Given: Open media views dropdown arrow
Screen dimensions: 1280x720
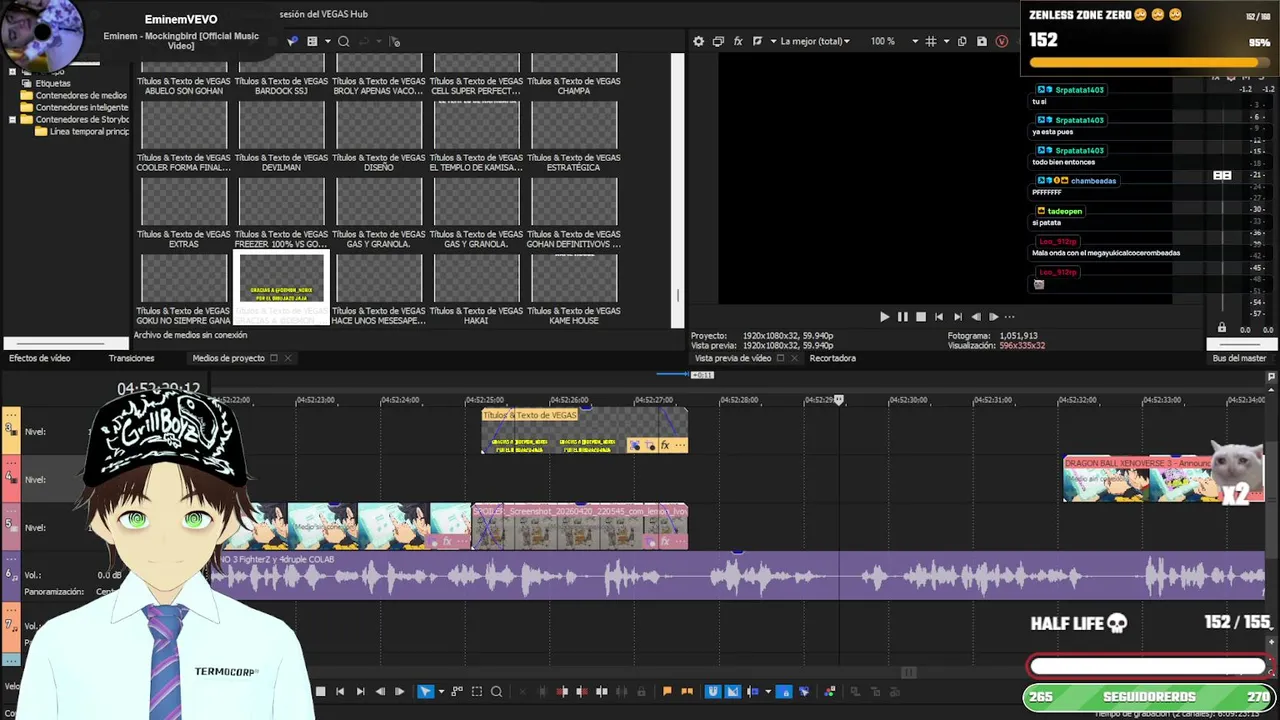Looking at the screenshot, I should coord(326,41).
